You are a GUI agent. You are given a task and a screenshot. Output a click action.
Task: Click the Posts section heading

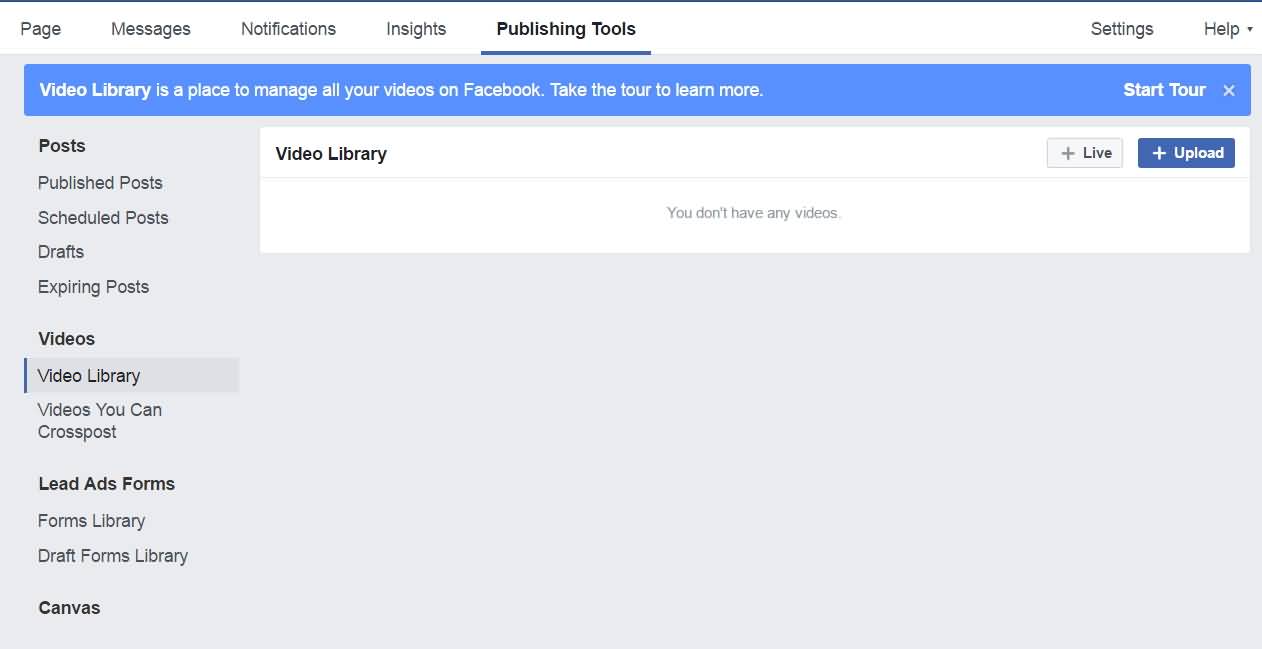62,146
